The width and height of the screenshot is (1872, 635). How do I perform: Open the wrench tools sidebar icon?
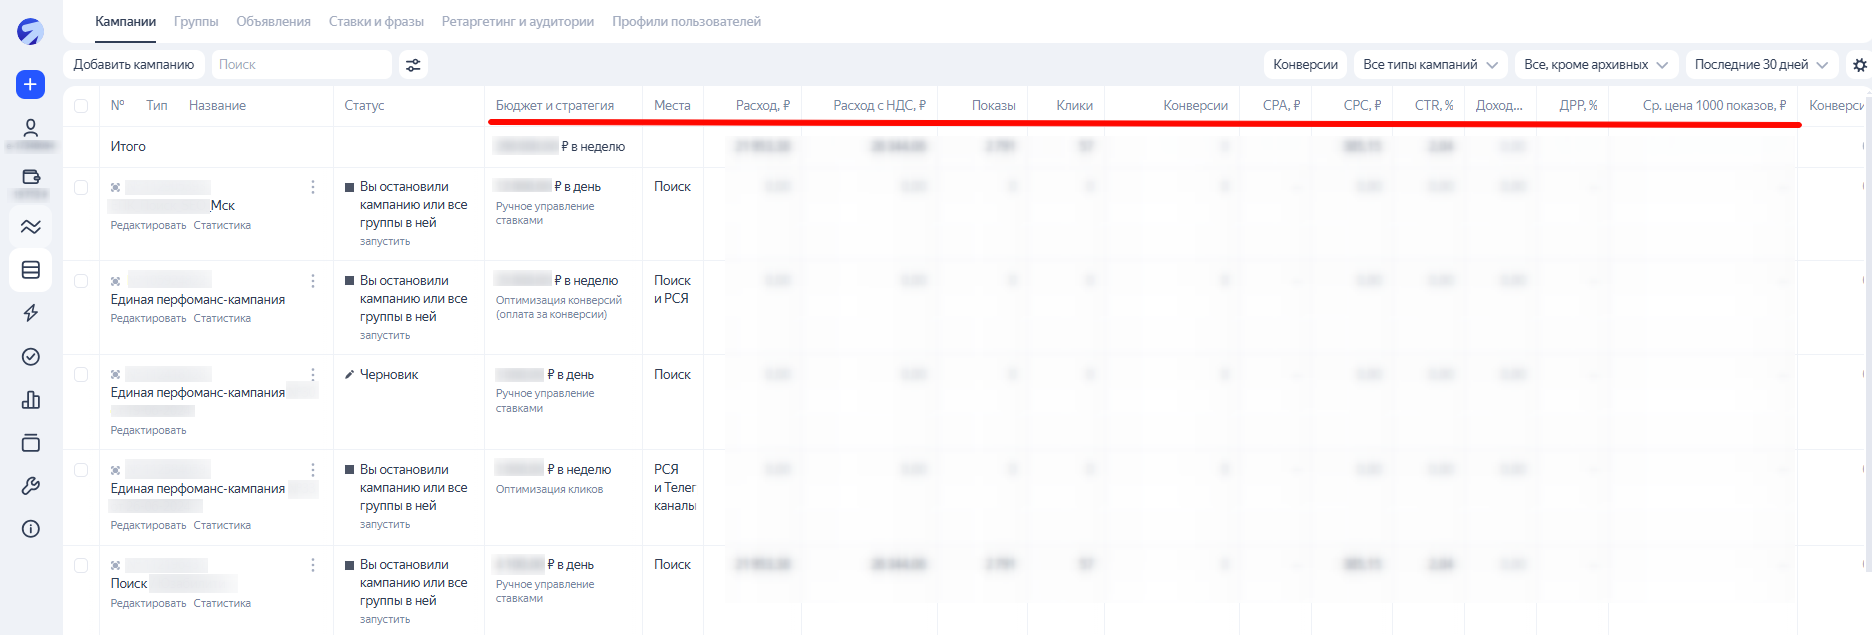(x=31, y=486)
